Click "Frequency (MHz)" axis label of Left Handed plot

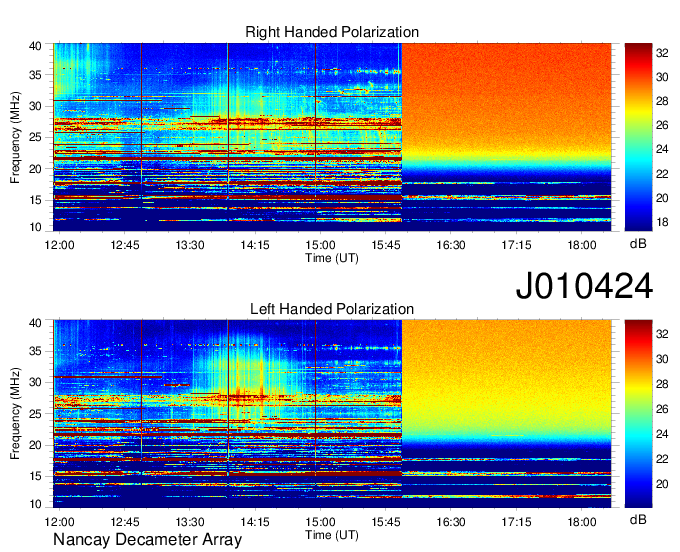coord(15,414)
